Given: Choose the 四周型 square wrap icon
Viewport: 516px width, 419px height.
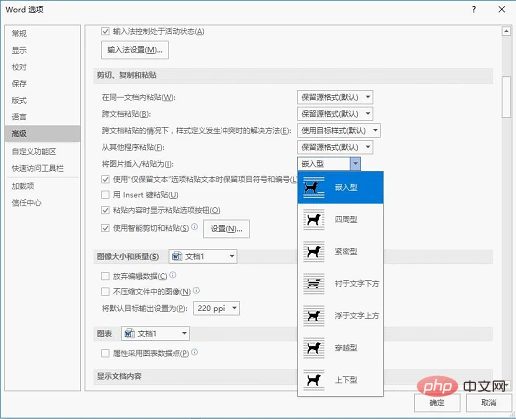Looking at the screenshot, I should pos(314,219).
